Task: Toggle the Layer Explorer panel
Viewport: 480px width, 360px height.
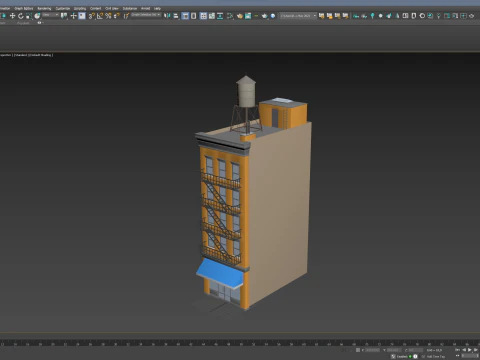Action: 194,16
